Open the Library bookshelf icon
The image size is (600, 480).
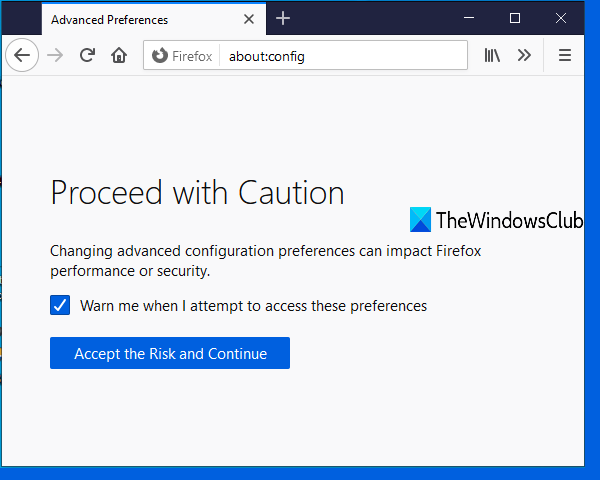[492, 56]
